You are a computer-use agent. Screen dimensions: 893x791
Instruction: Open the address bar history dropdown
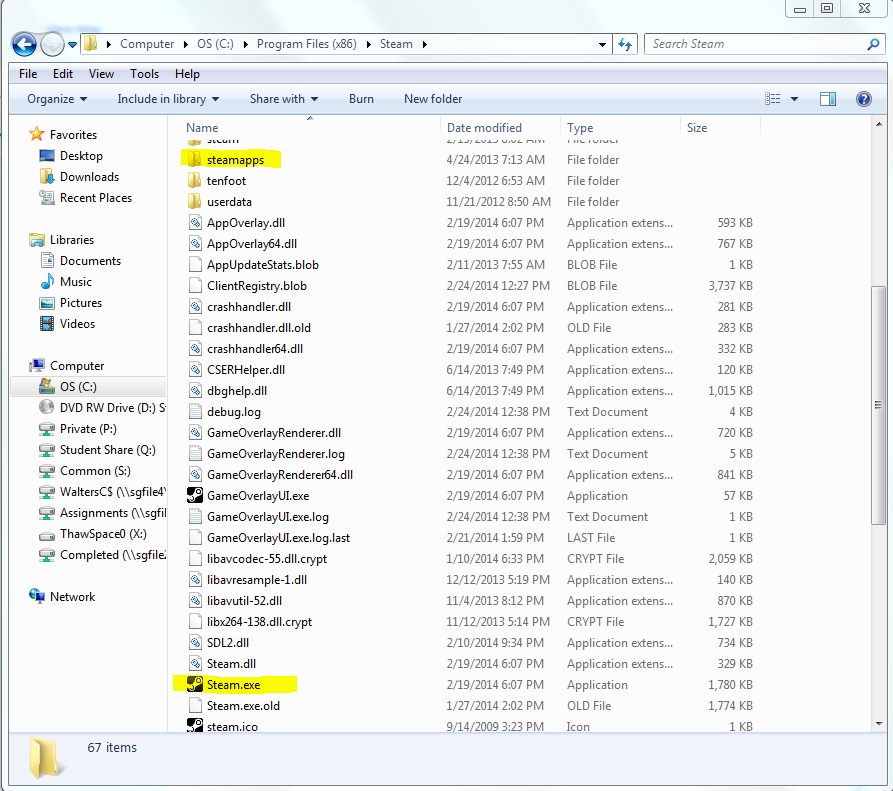coord(602,44)
